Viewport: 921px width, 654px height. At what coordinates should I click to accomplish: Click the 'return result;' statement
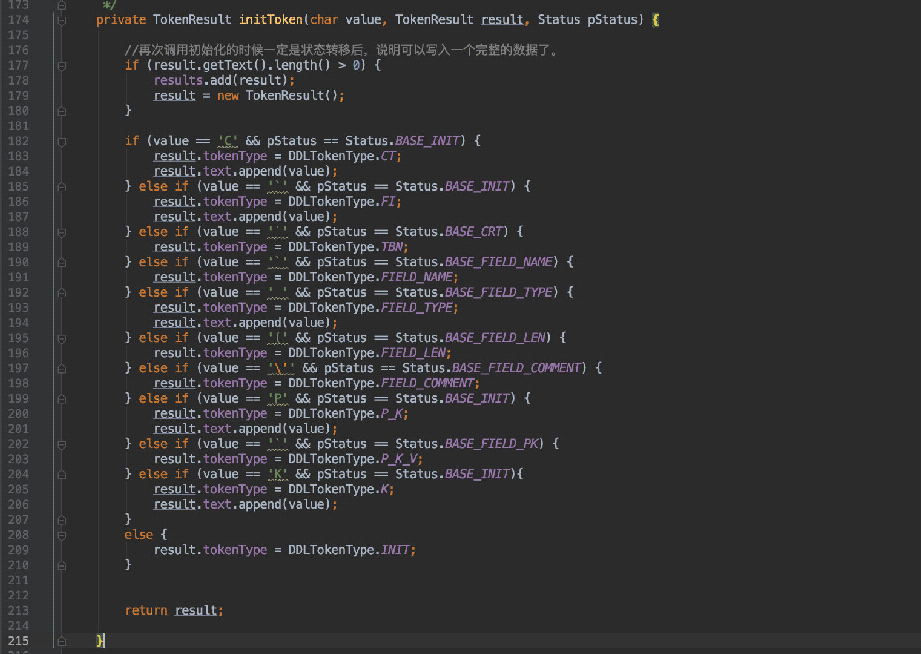click(x=174, y=610)
